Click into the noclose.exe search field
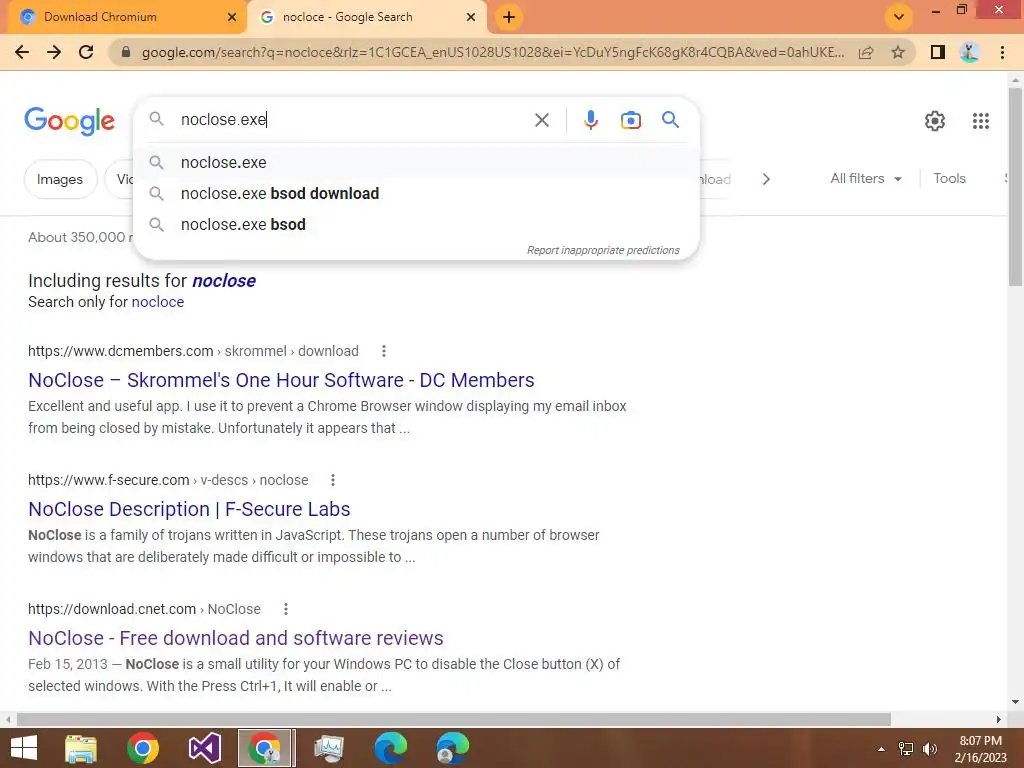This screenshot has width=1024, height=768. (353, 120)
